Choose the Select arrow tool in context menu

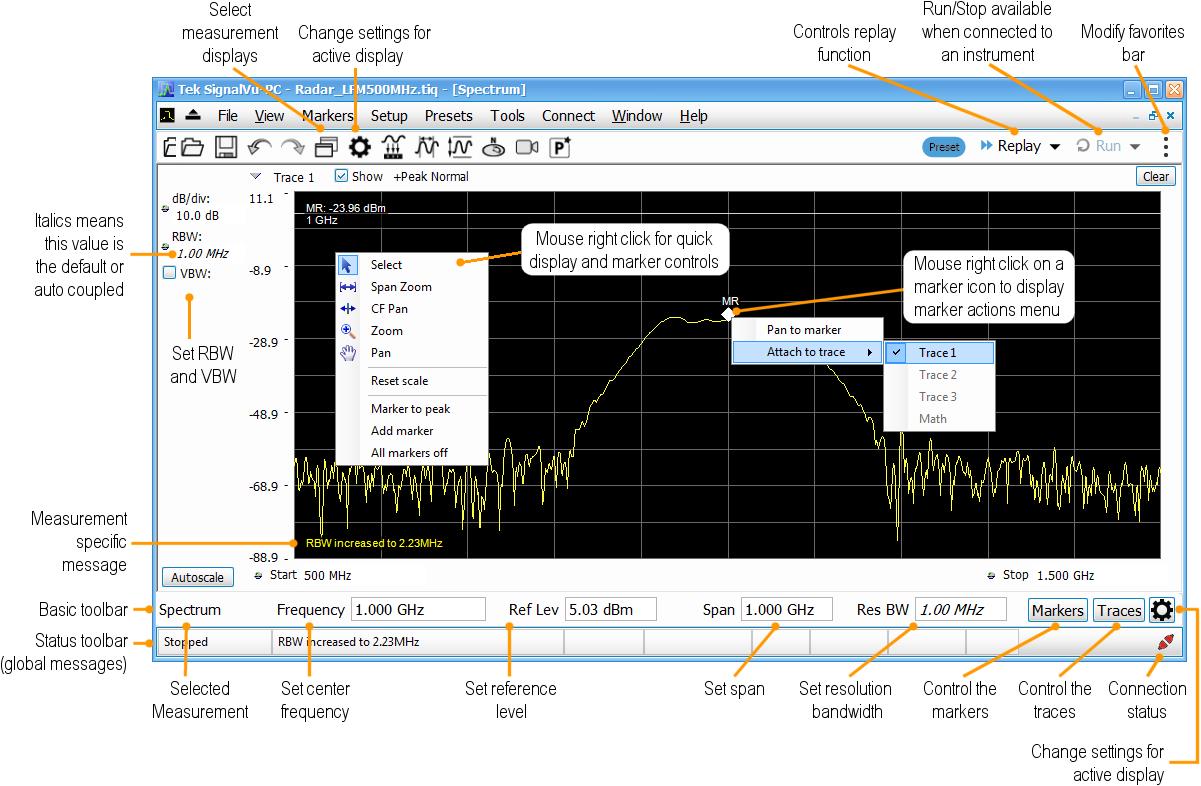point(347,265)
